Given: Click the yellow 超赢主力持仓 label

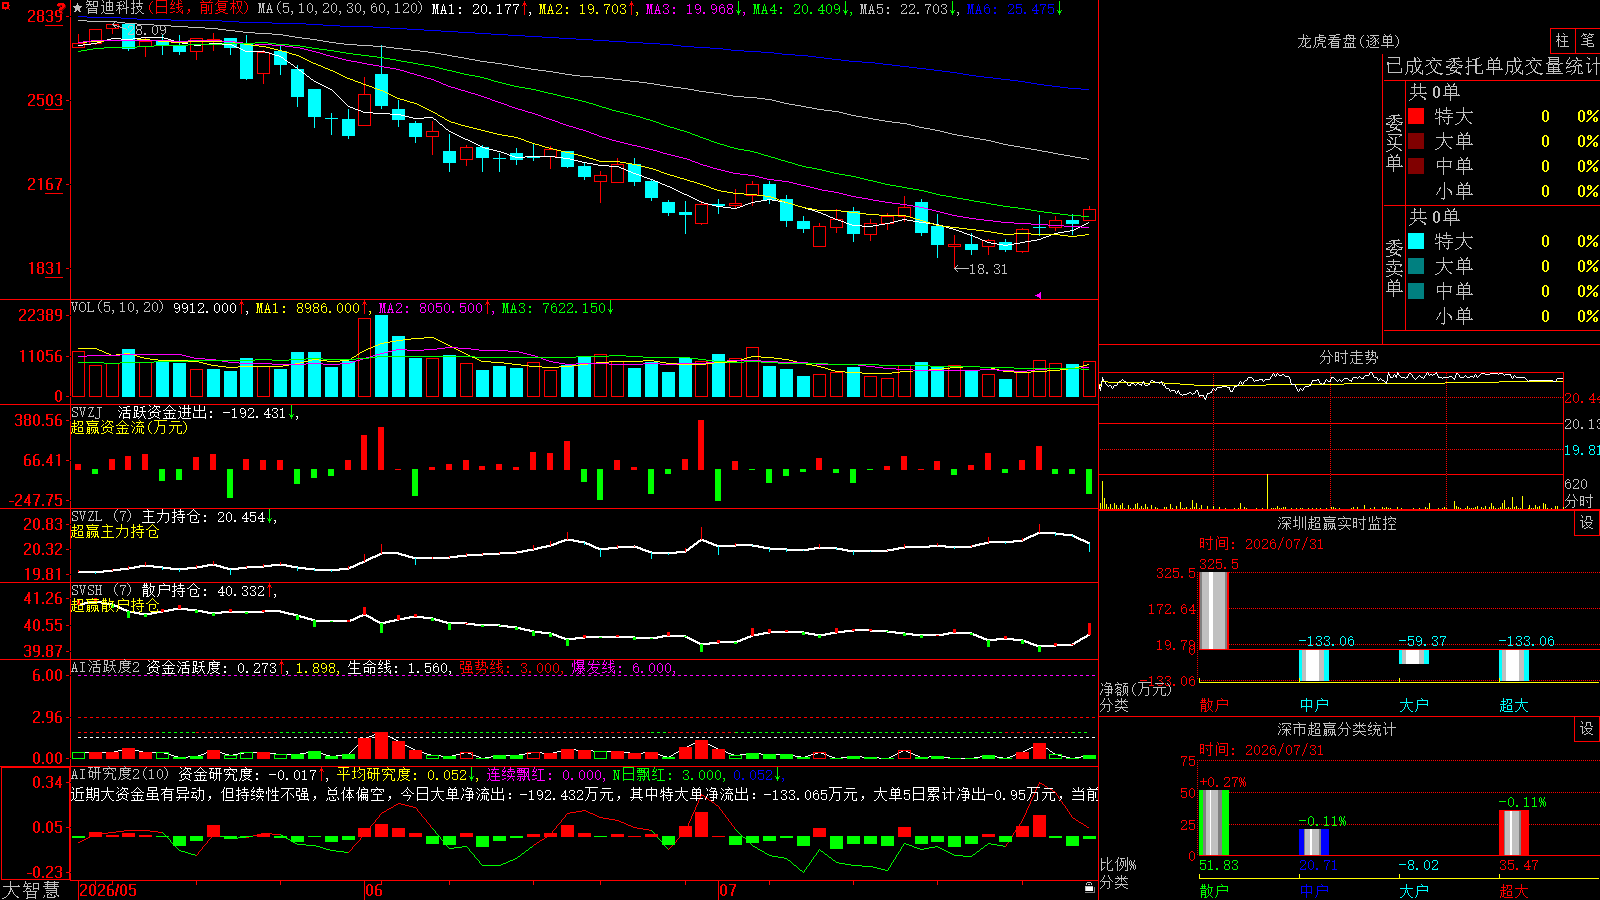Looking at the screenshot, I should (x=115, y=531).
